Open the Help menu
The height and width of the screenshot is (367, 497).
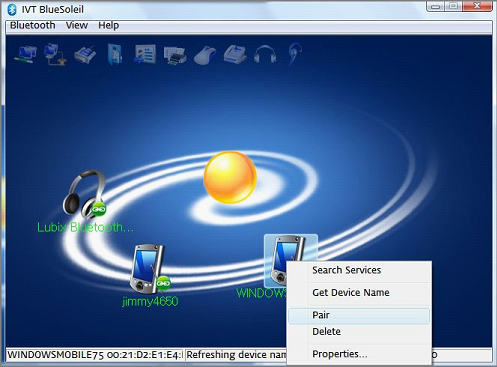108,25
